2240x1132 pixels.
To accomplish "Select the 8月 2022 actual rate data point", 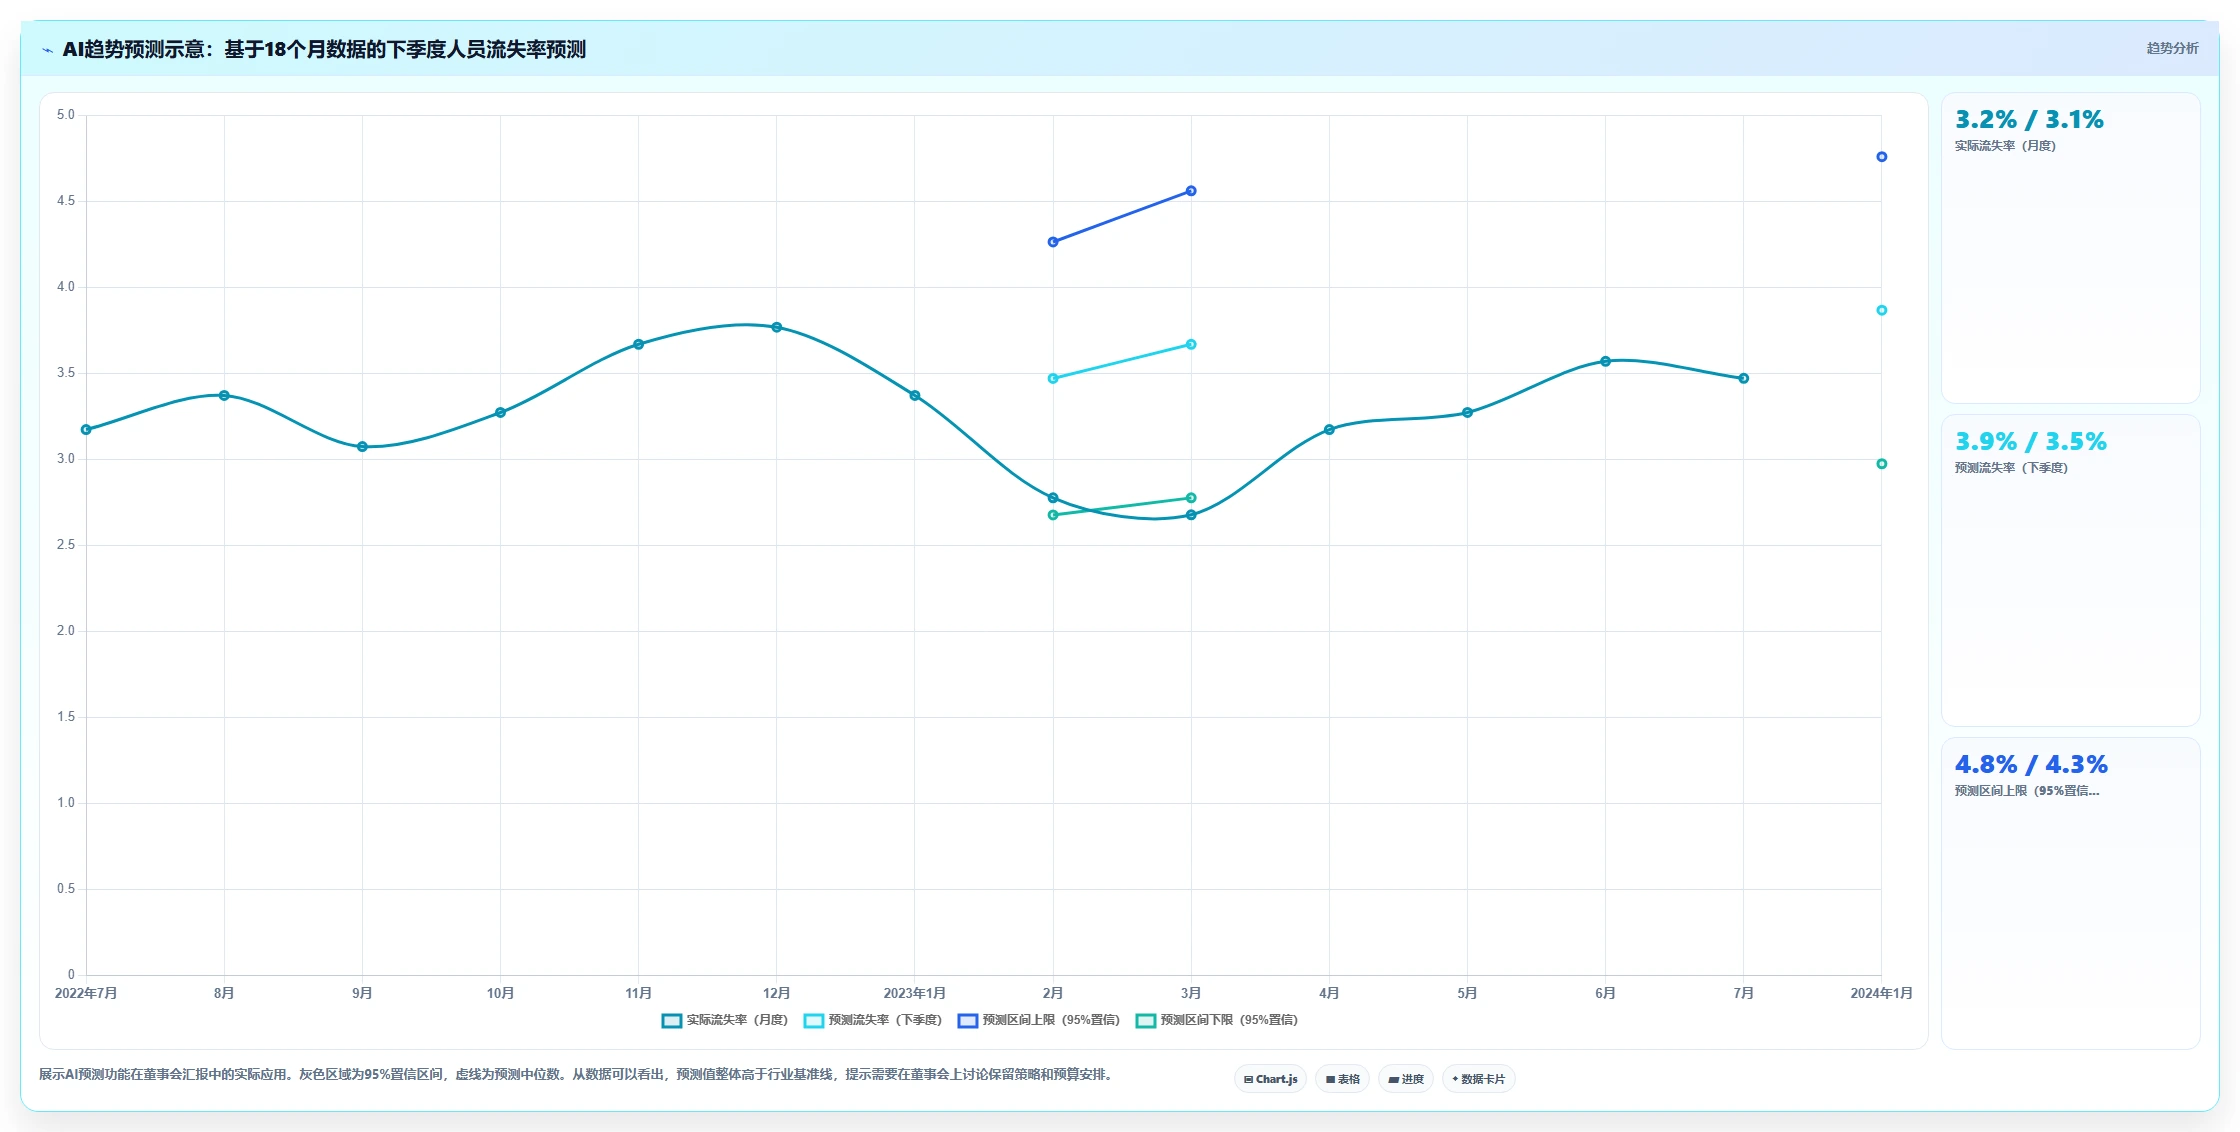I will [224, 396].
